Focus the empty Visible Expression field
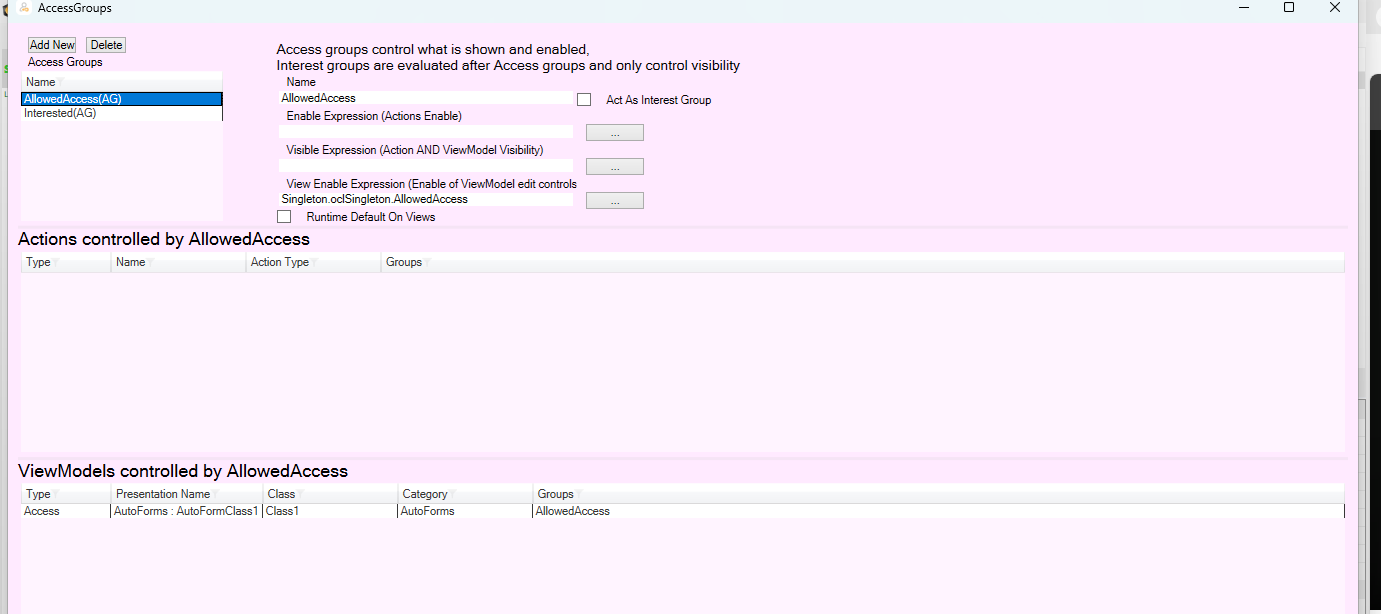1381x614 pixels. (426, 166)
